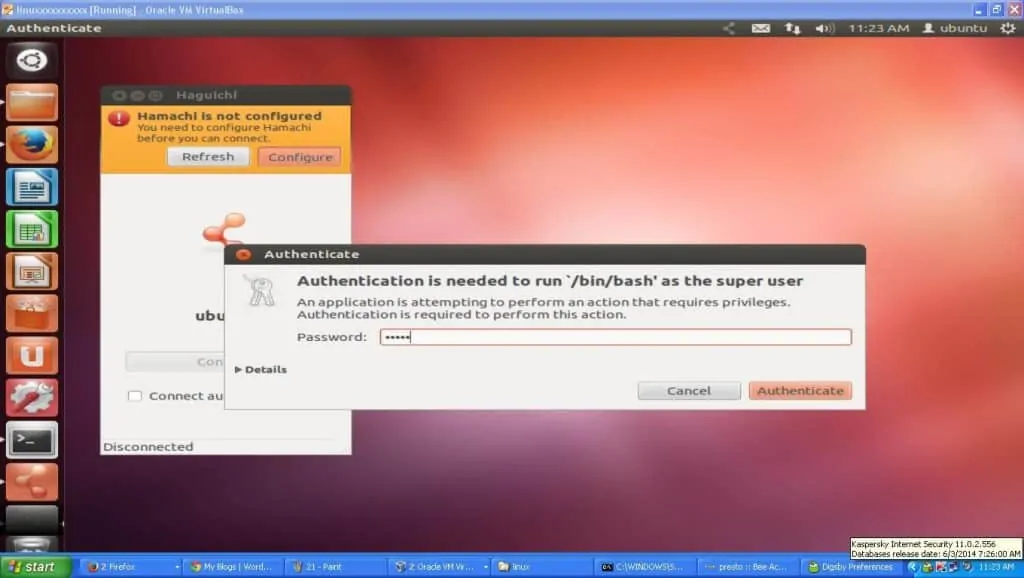
Task: Open the ubuntu user menu
Action: 955,28
